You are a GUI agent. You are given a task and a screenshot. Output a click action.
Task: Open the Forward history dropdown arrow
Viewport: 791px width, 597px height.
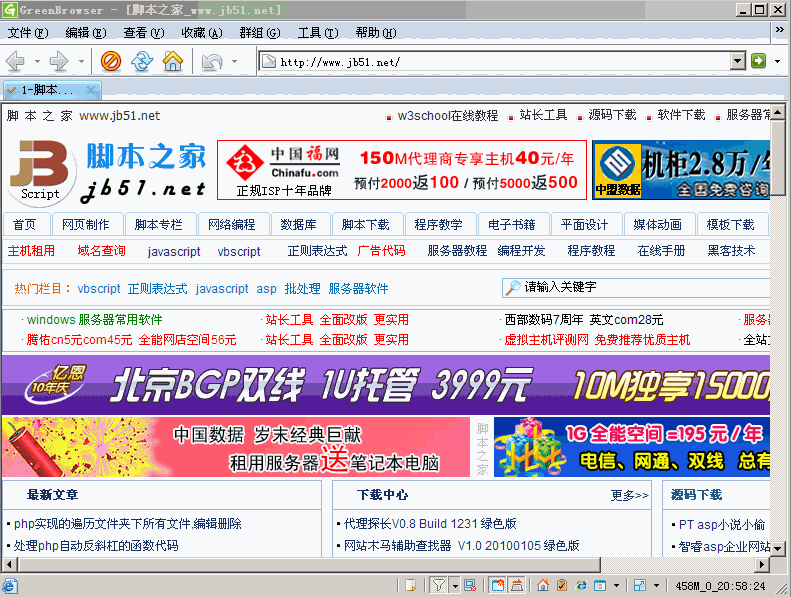pos(81,62)
